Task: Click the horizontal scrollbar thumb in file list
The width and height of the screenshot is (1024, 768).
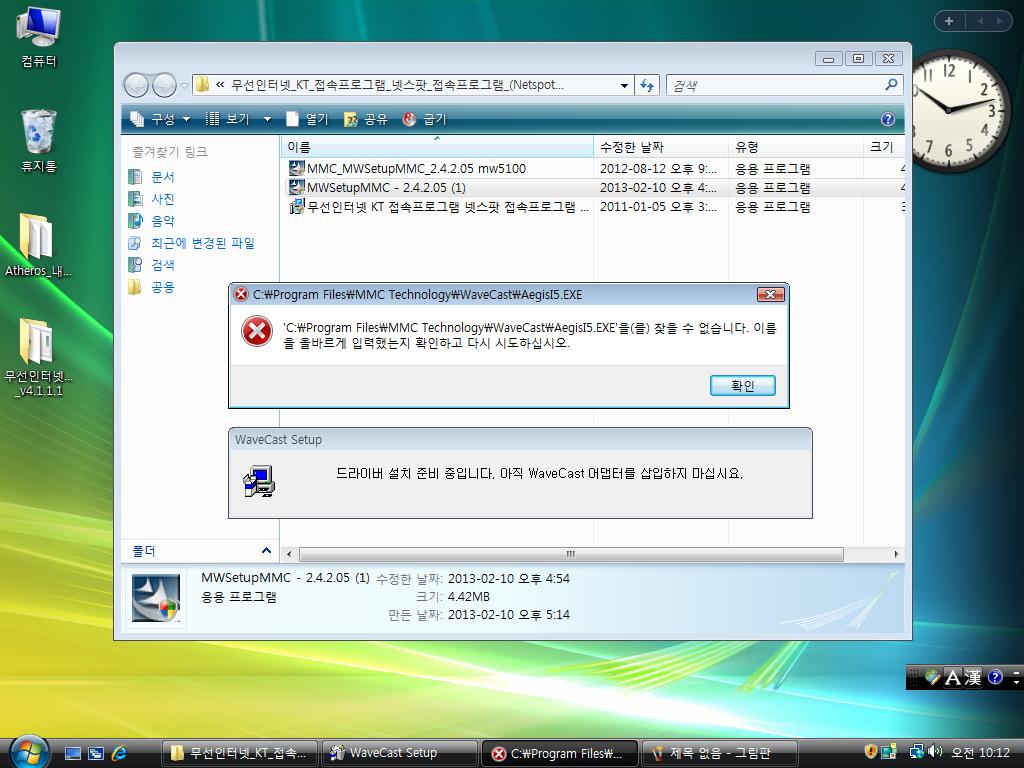Action: click(x=571, y=554)
